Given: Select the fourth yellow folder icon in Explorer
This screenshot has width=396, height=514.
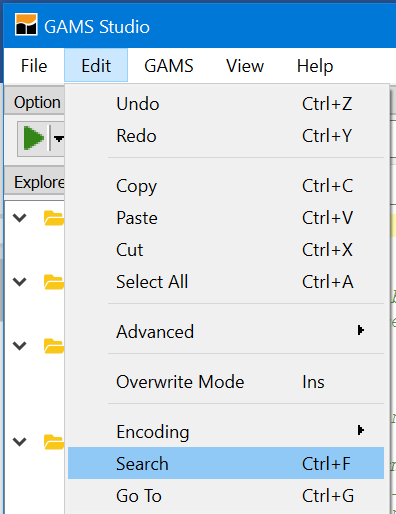Looking at the screenshot, I should [x=54, y=442].
